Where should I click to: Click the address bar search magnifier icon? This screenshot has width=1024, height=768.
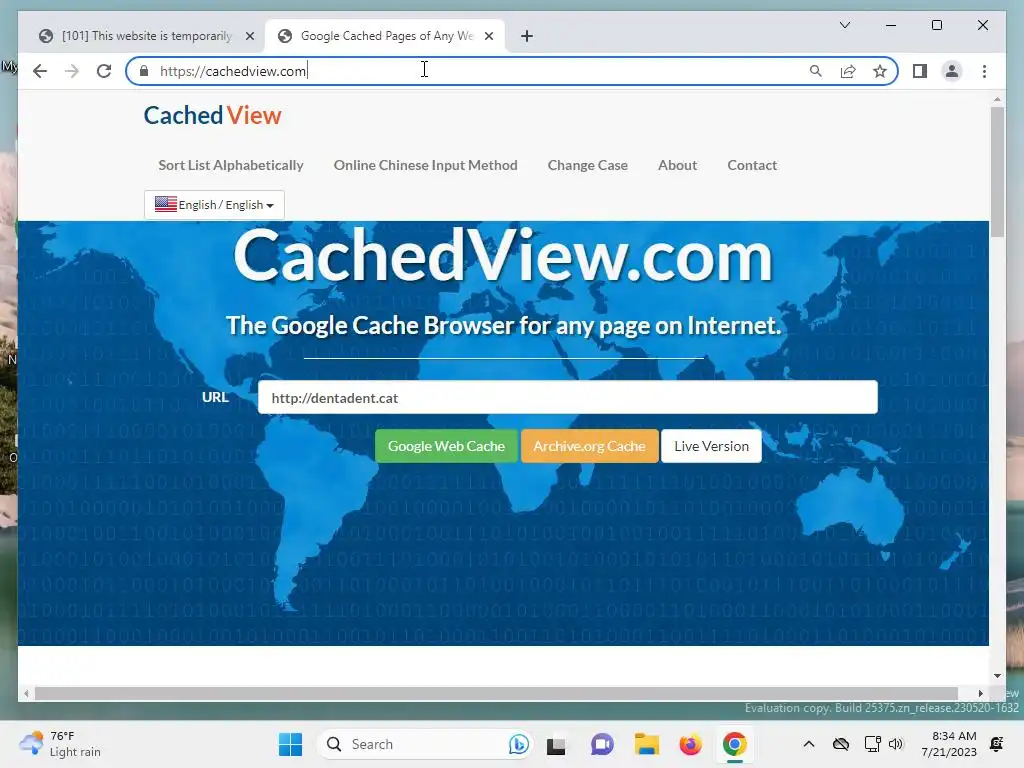tap(816, 71)
